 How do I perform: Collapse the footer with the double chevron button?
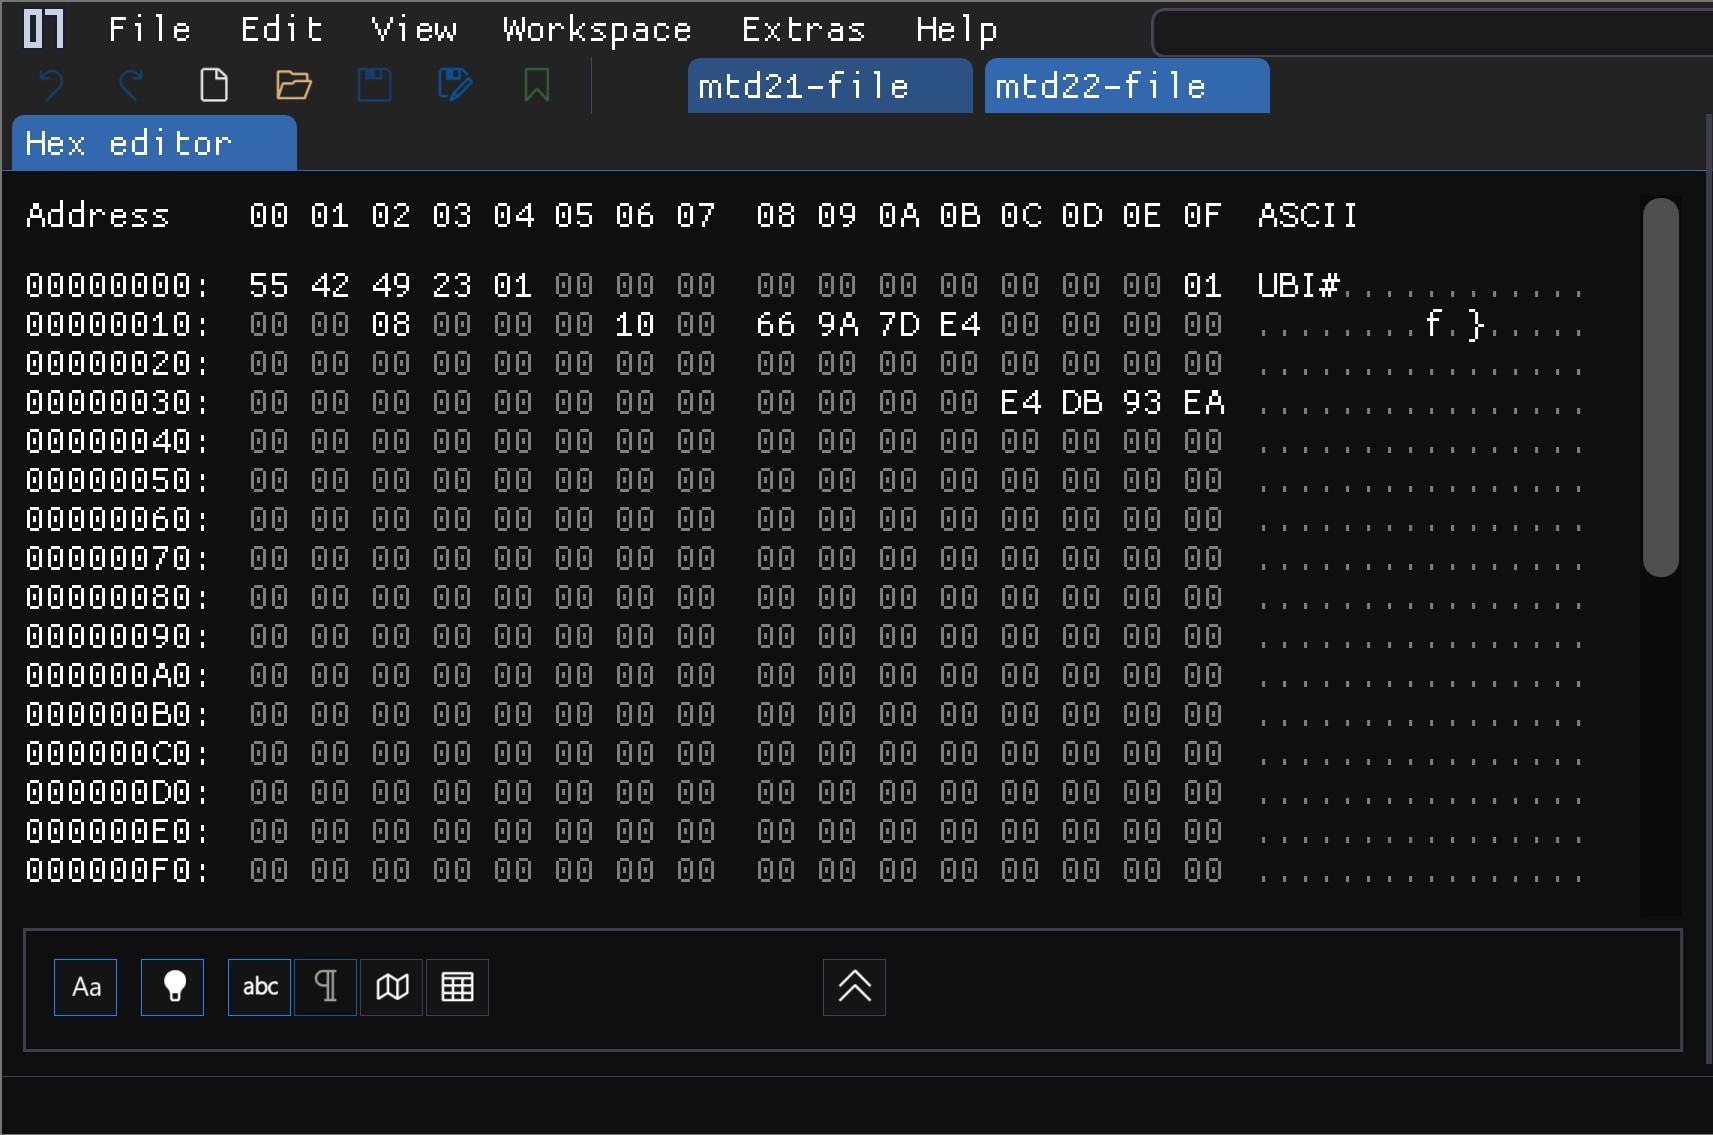point(854,987)
